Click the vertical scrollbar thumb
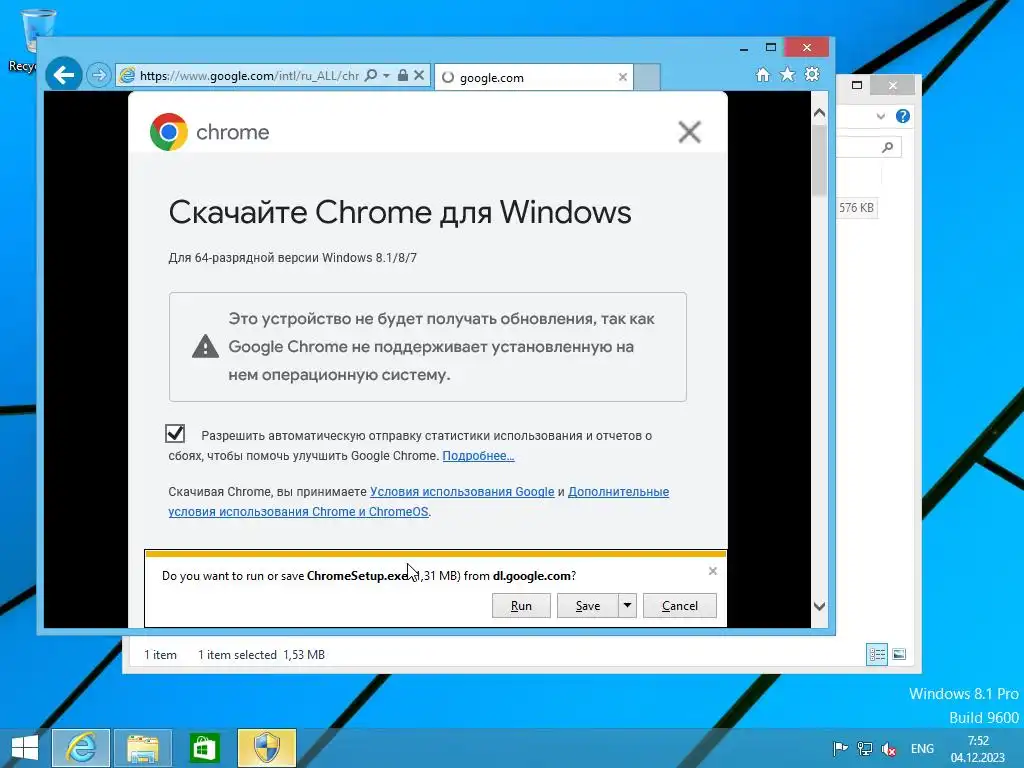The height and width of the screenshot is (768, 1024). 819,160
